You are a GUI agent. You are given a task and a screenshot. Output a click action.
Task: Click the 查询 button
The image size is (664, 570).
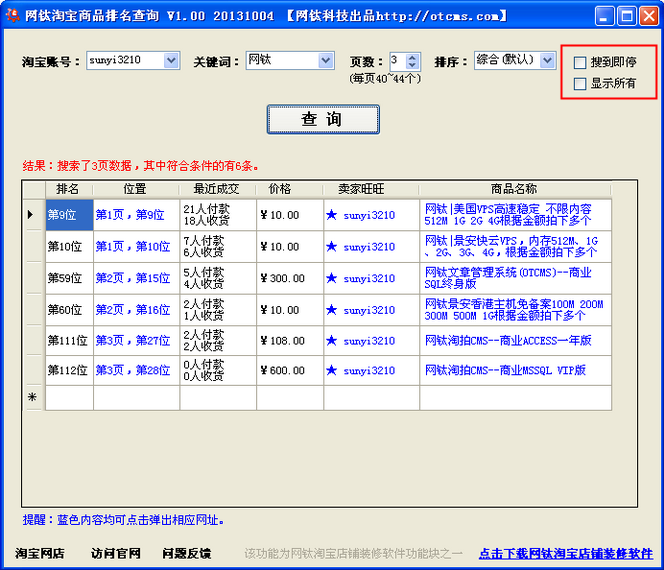323,119
